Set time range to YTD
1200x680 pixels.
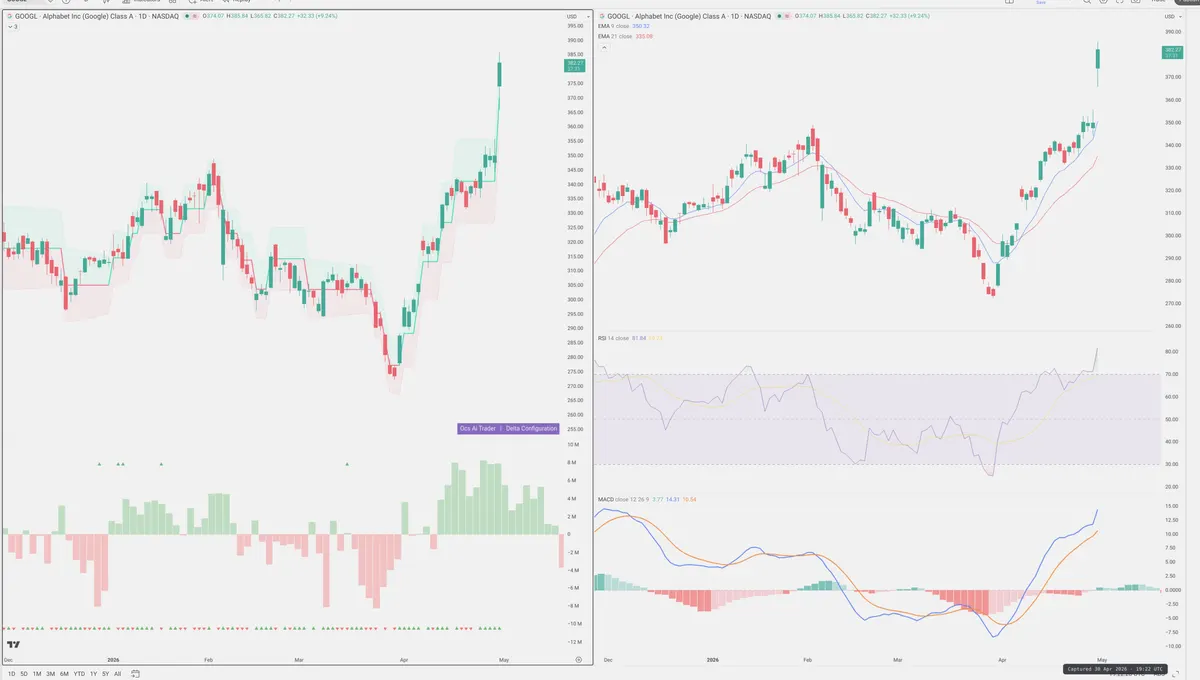click(79, 674)
